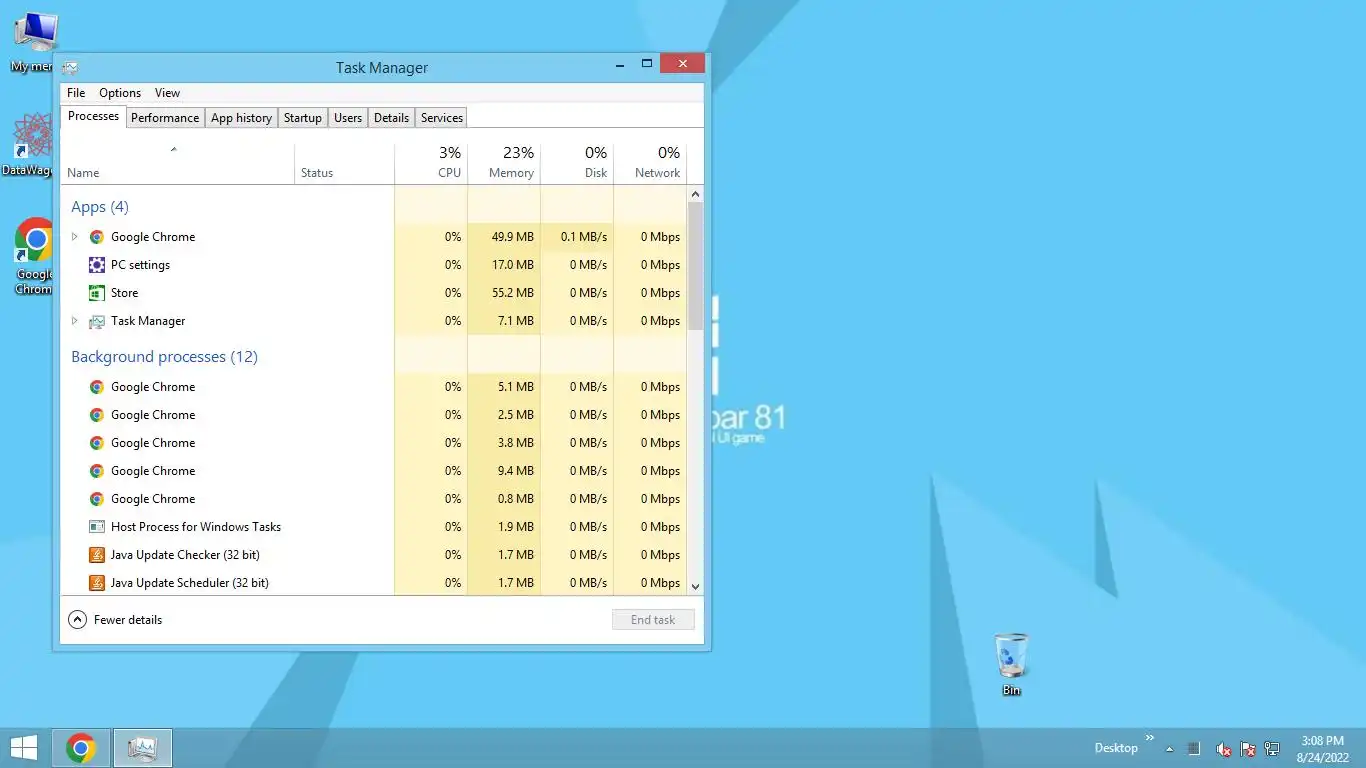
Task: Open the network tray icon
Action: [x=1272, y=748]
